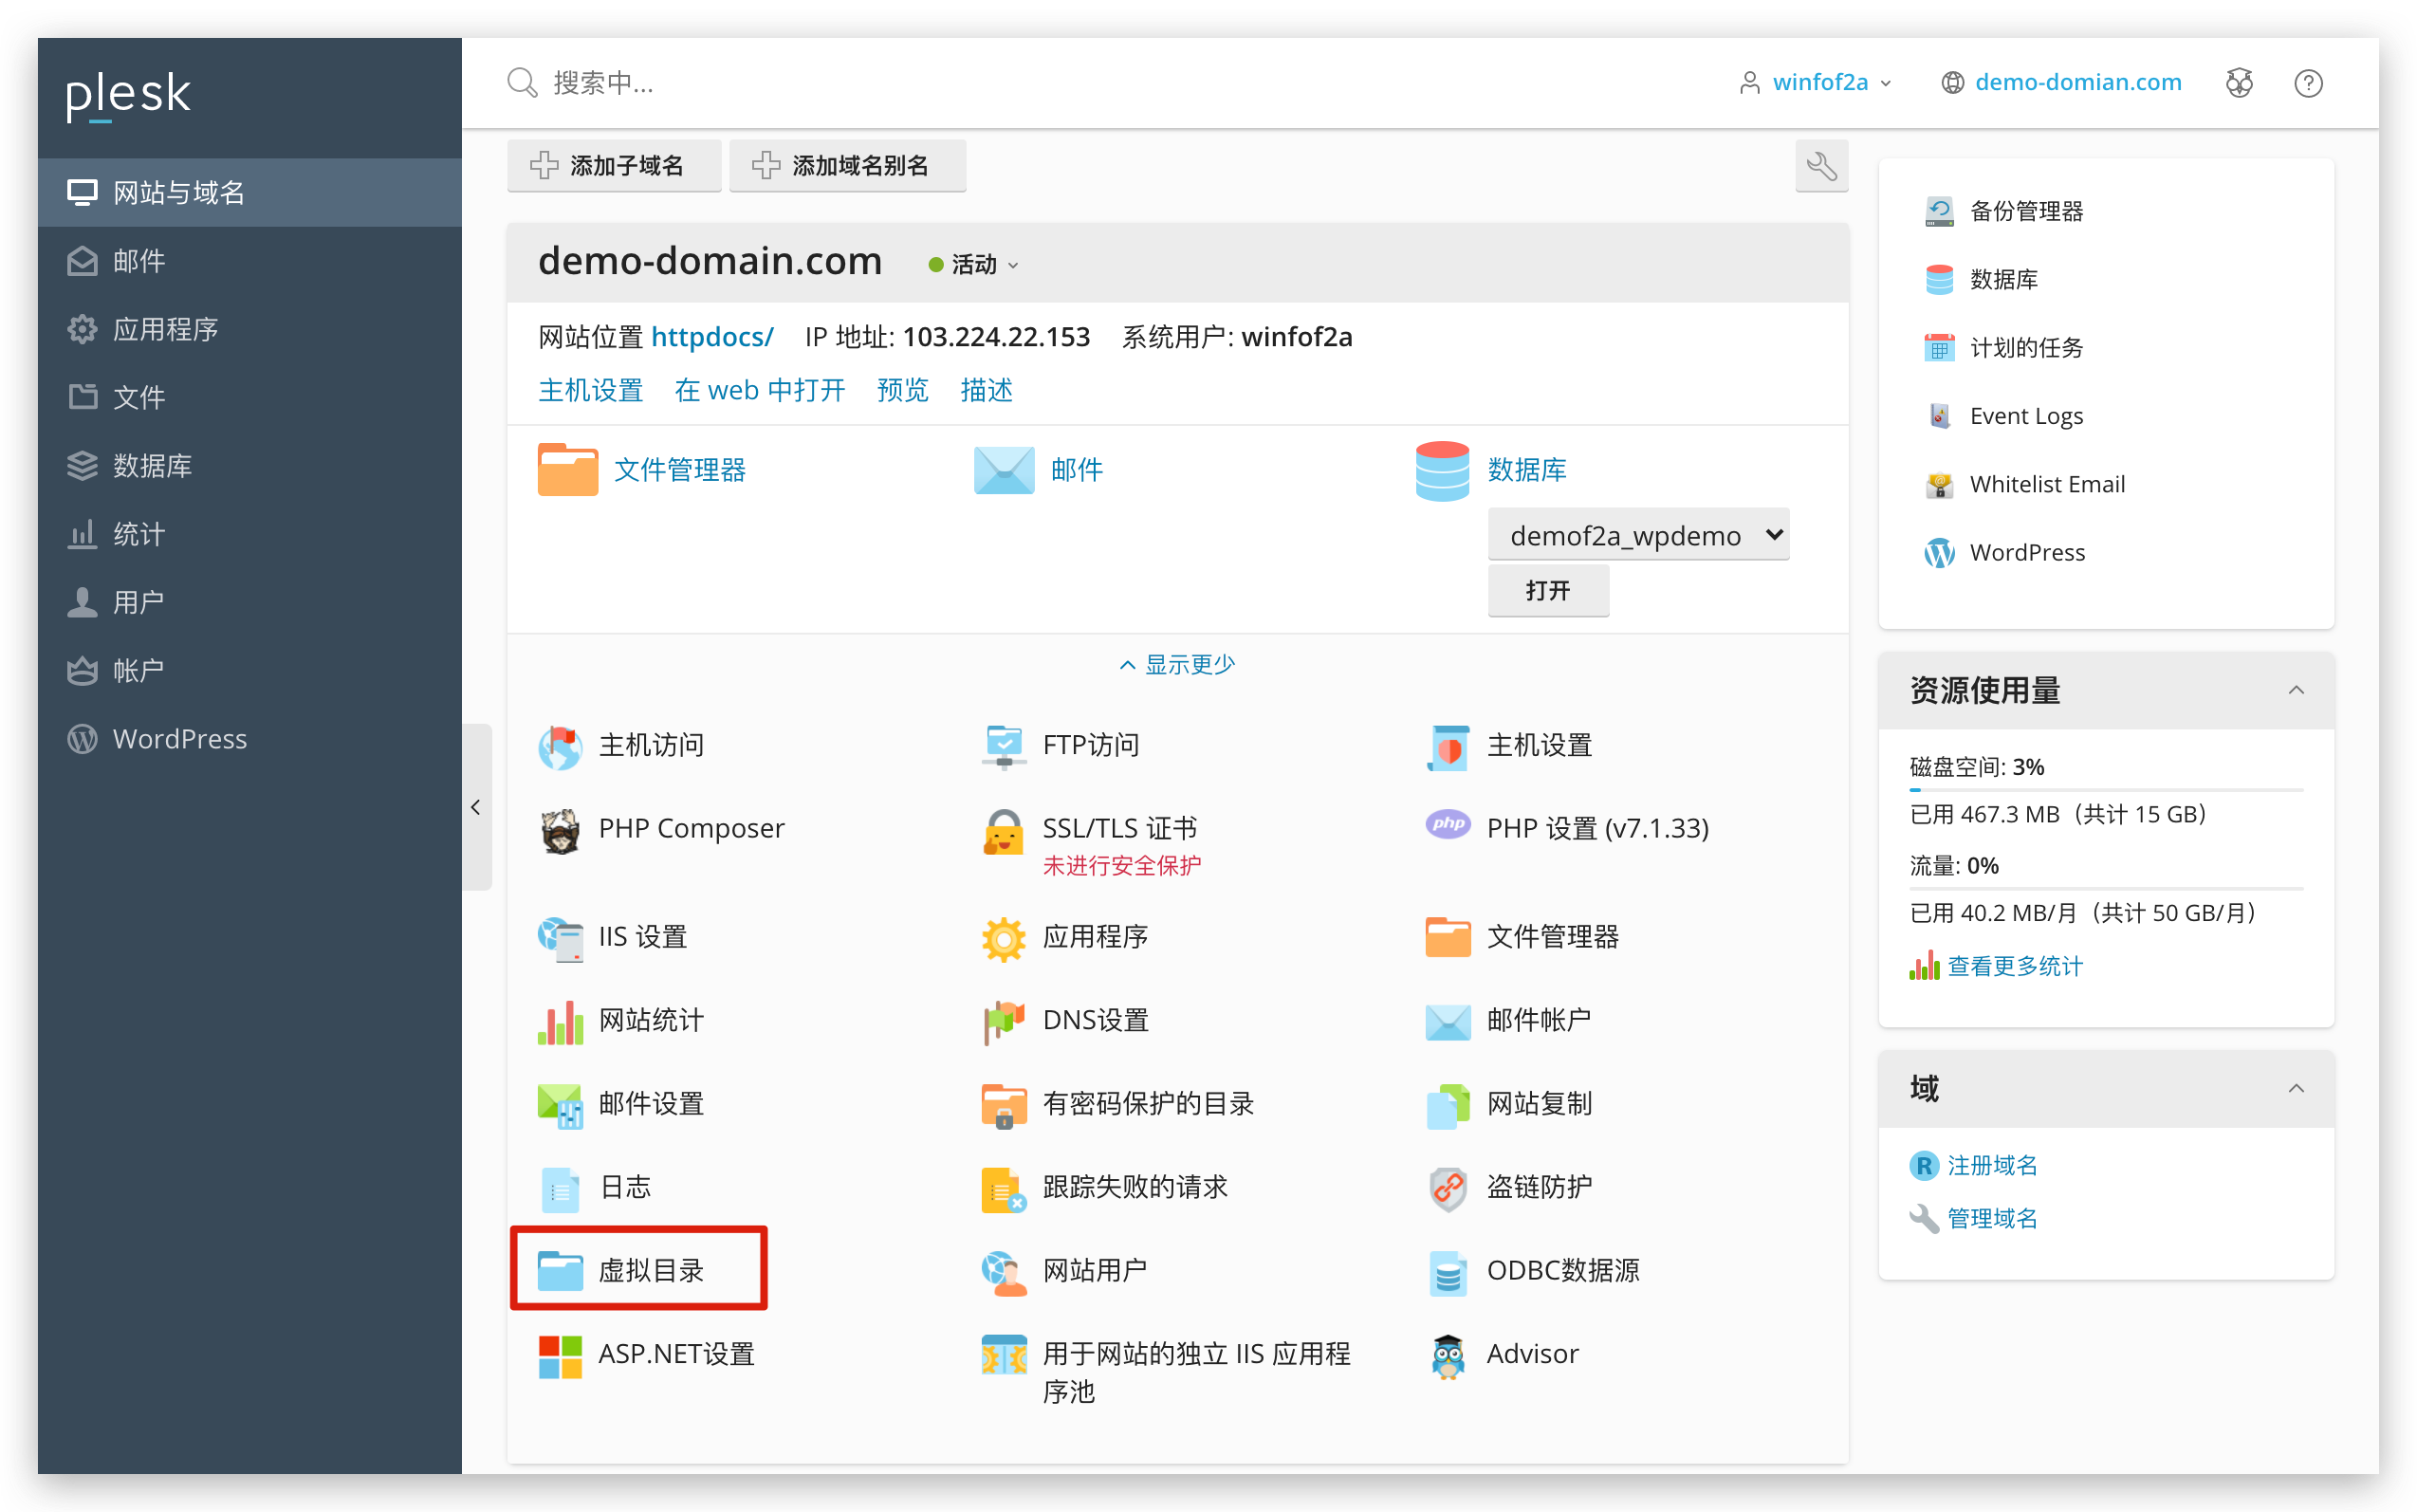Click the DNS设置 flags icon

[1003, 1021]
